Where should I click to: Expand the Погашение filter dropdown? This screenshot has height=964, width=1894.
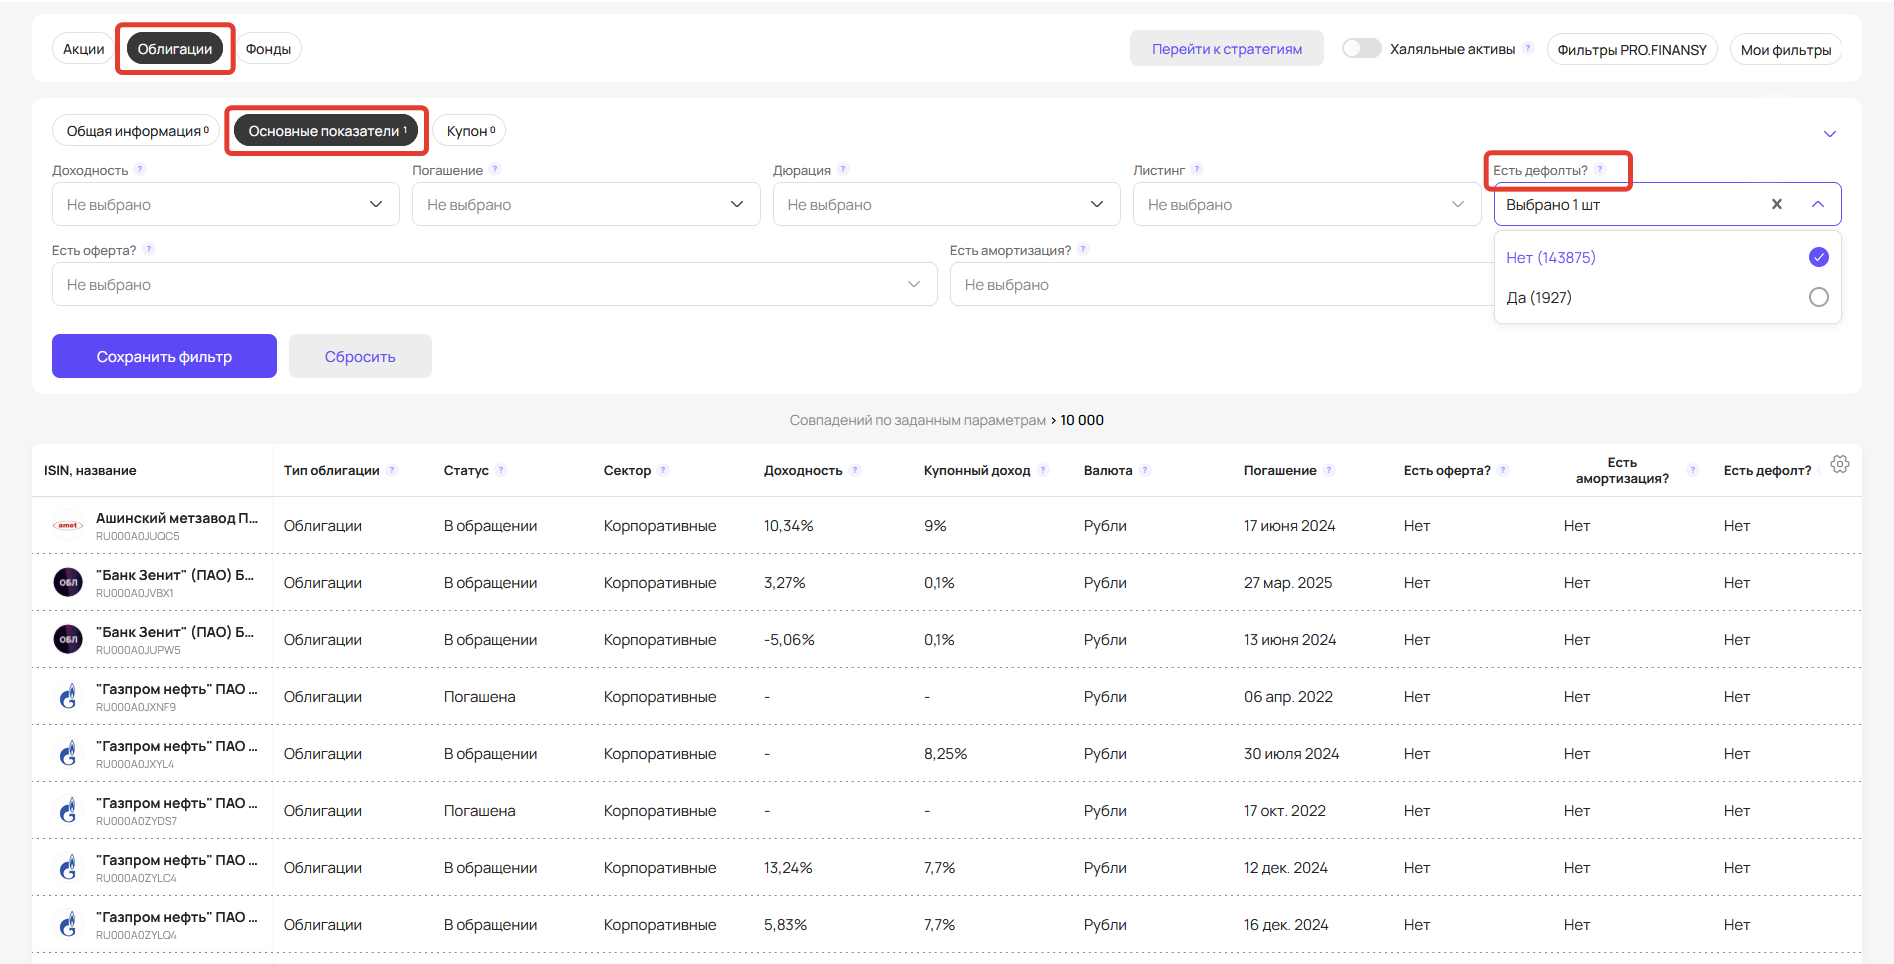pos(586,205)
